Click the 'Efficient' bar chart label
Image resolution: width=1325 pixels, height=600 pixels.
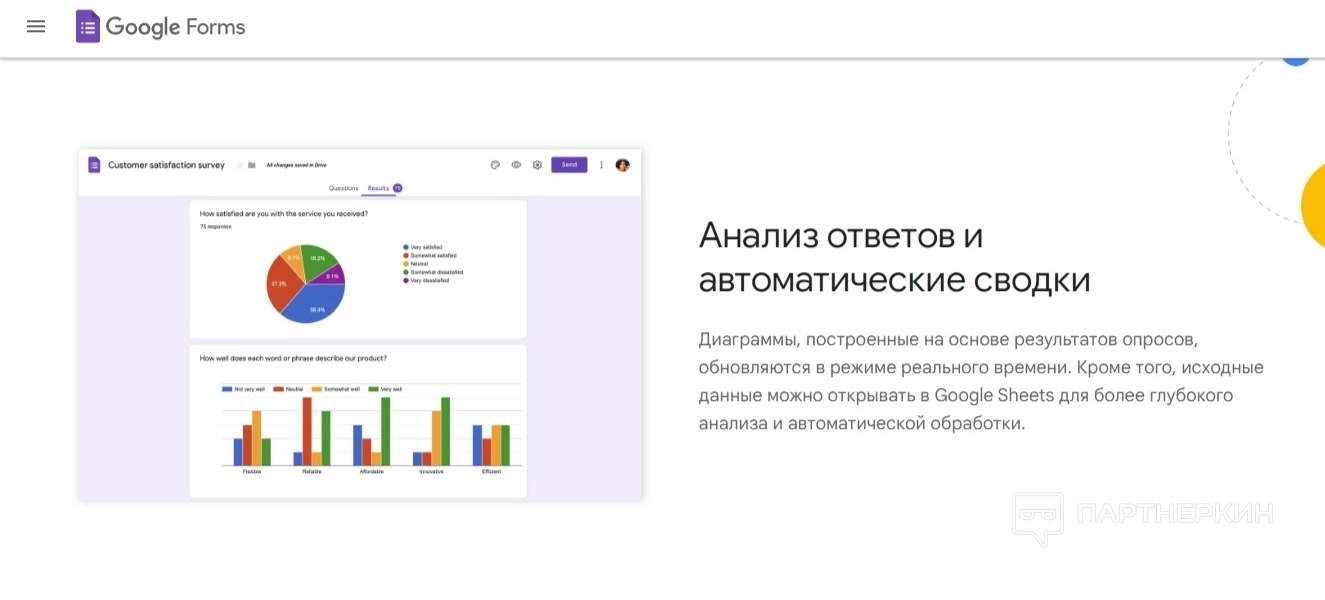pyautogui.click(x=491, y=471)
